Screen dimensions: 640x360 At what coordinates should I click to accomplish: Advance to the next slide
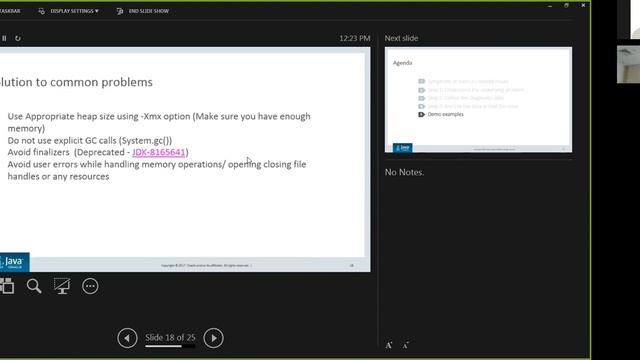tap(213, 338)
